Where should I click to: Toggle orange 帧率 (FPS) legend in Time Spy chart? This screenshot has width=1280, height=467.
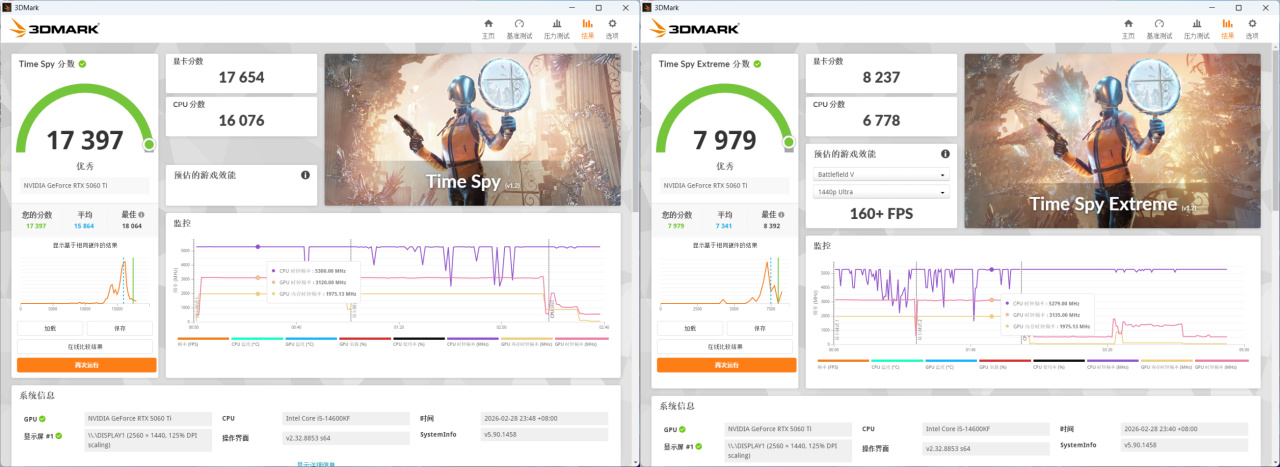coord(203,341)
